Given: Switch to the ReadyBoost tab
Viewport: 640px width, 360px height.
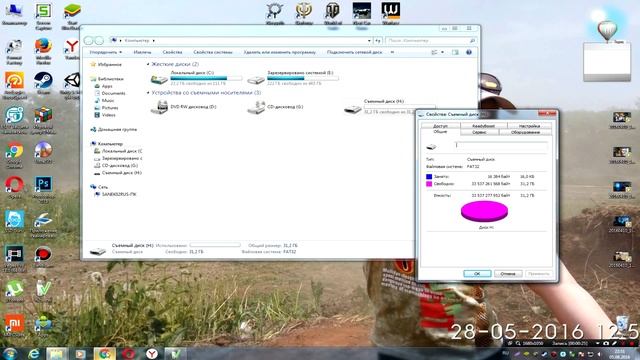Looking at the screenshot, I should coord(483,126).
